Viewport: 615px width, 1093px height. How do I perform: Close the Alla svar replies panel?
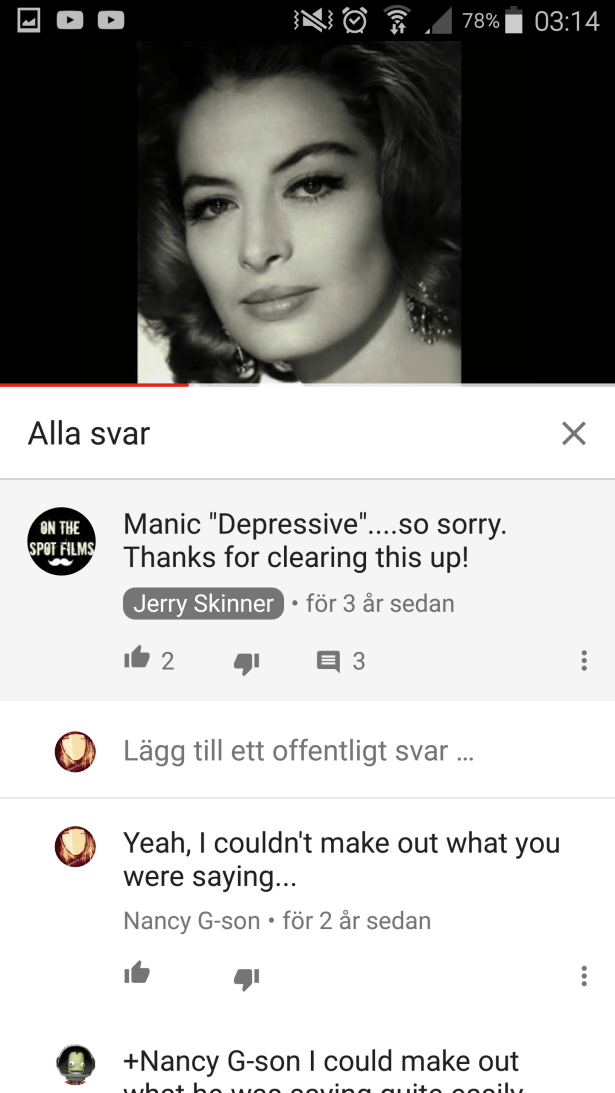point(574,434)
